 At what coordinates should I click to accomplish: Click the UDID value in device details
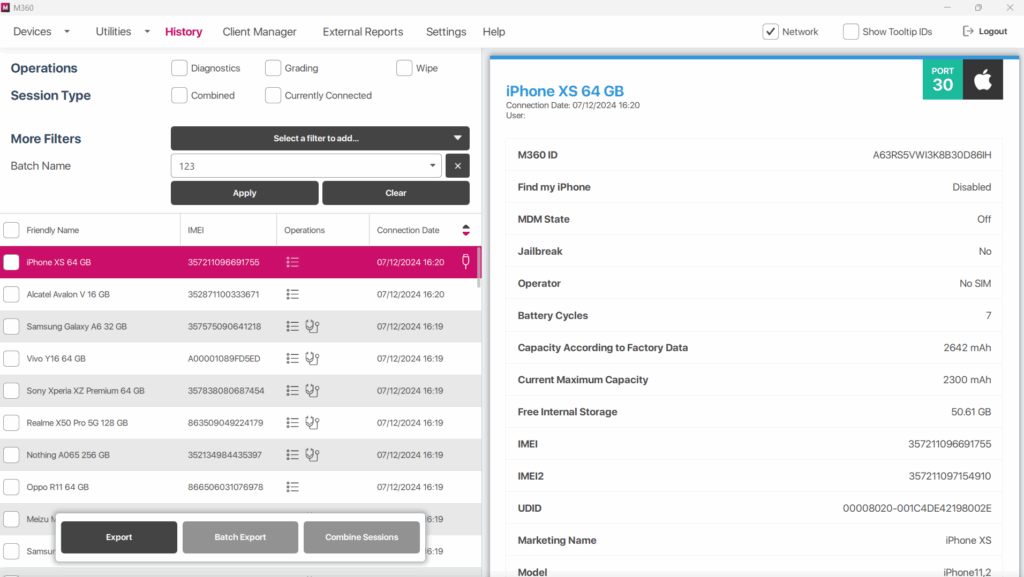tap(917, 508)
